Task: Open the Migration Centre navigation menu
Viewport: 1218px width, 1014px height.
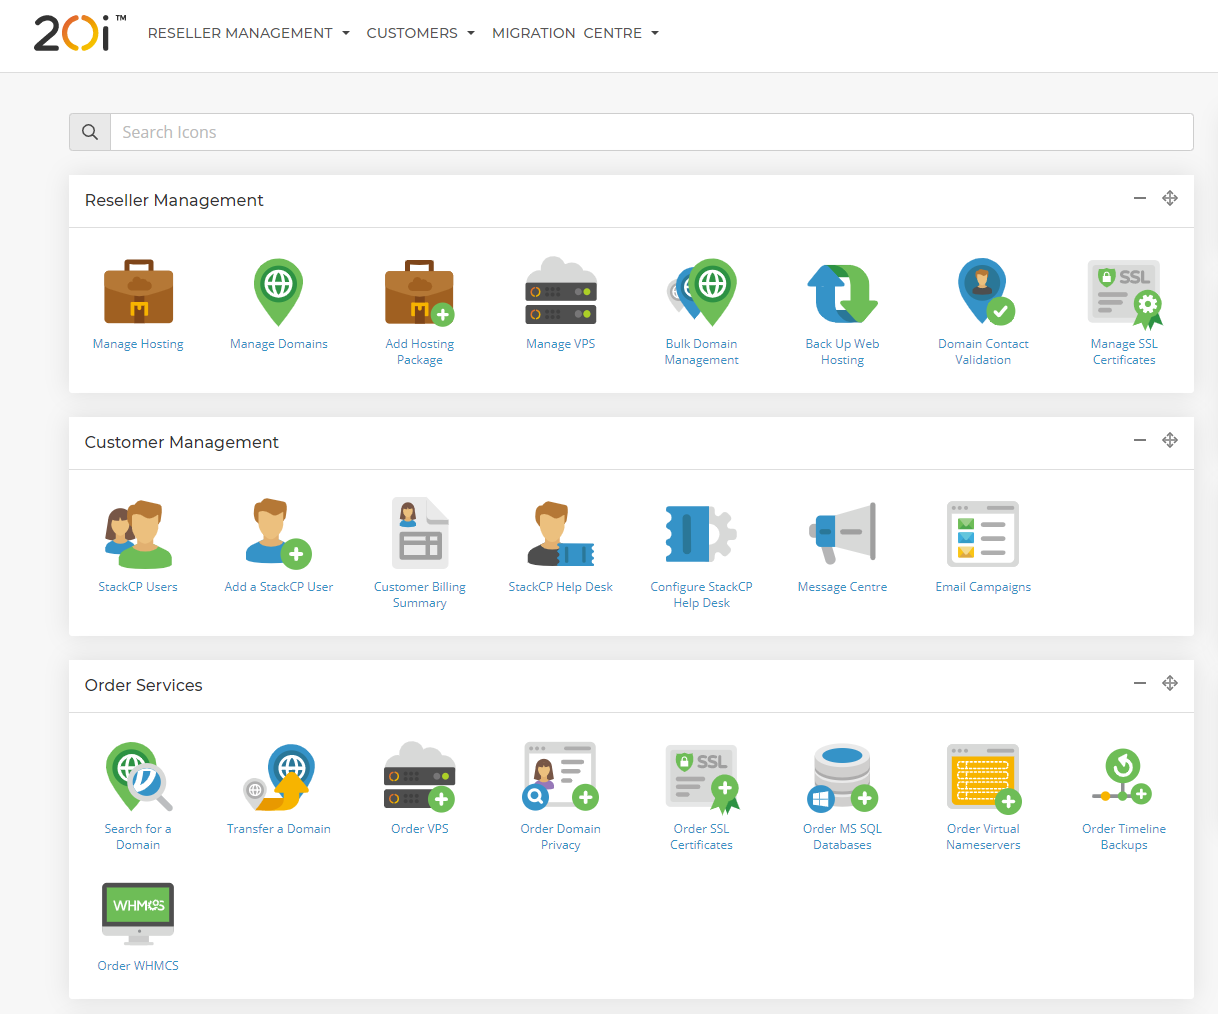Action: pyautogui.click(x=575, y=33)
